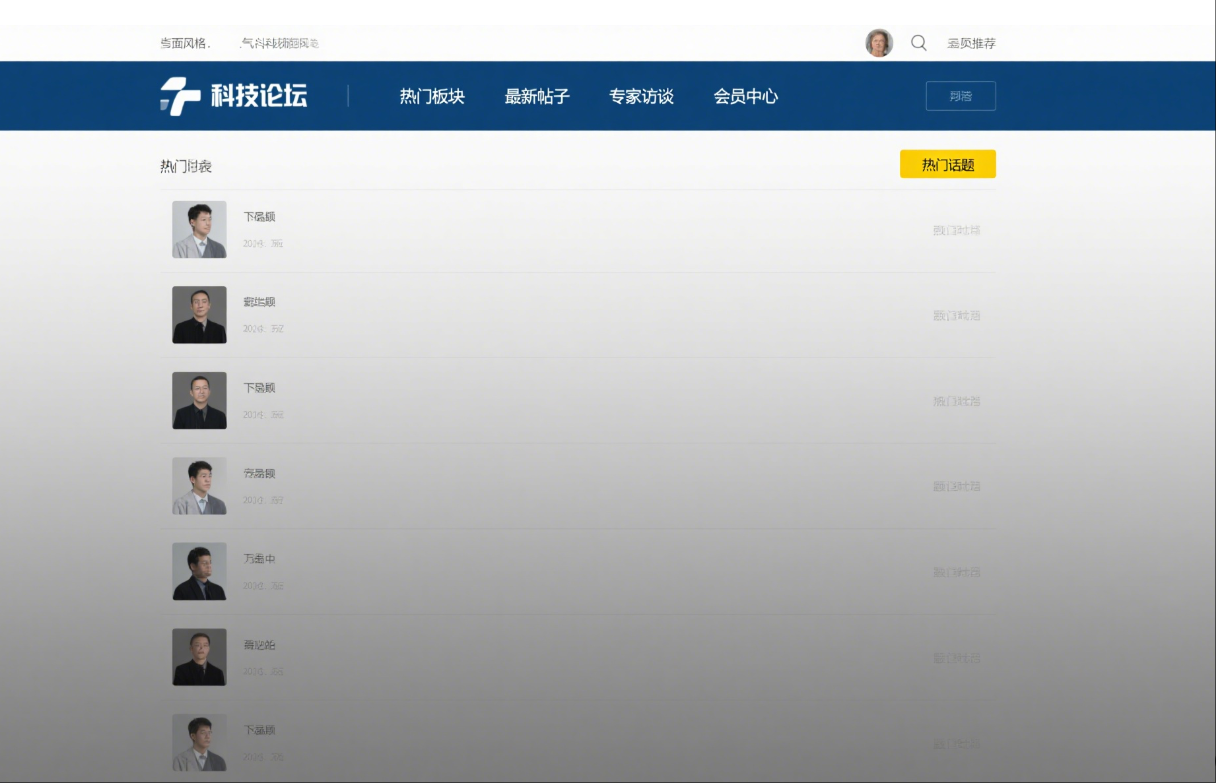Click the first link in the top-left header

[184, 43]
